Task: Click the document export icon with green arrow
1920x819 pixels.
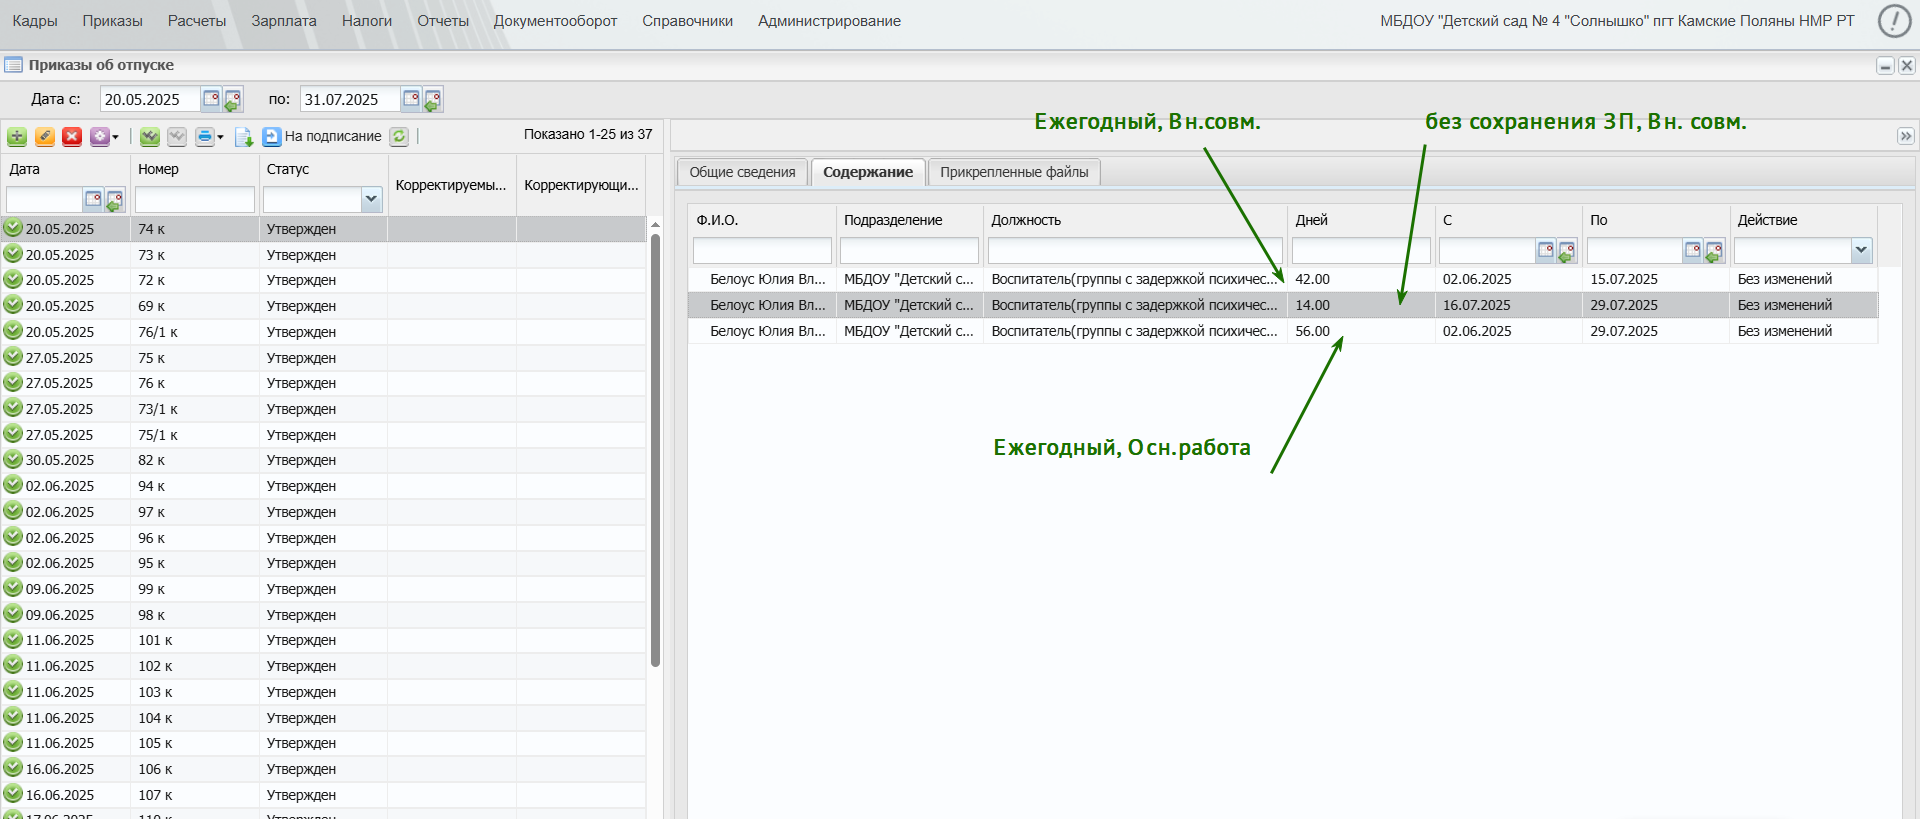Action: 244,136
